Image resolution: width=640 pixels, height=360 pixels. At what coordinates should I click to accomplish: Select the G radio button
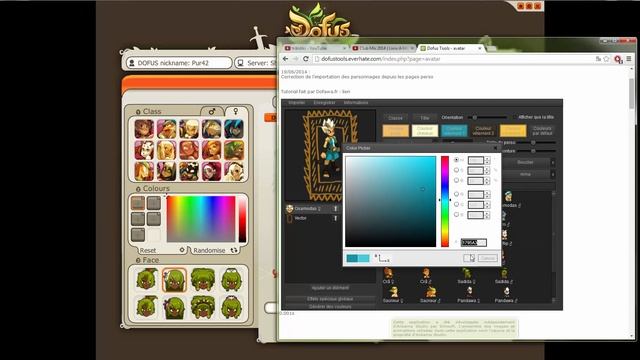(456, 204)
